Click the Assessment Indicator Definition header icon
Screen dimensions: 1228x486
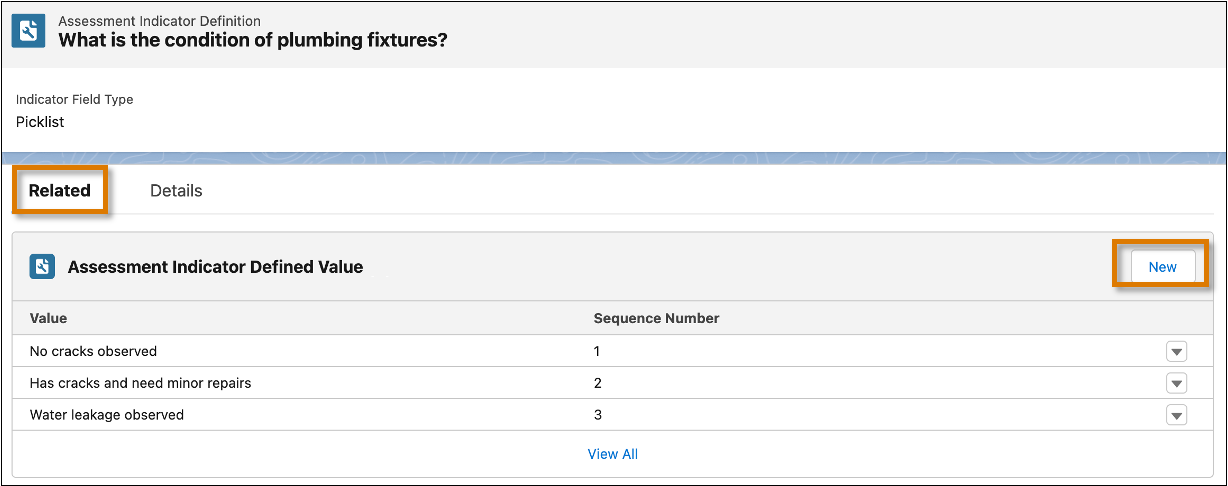29,31
